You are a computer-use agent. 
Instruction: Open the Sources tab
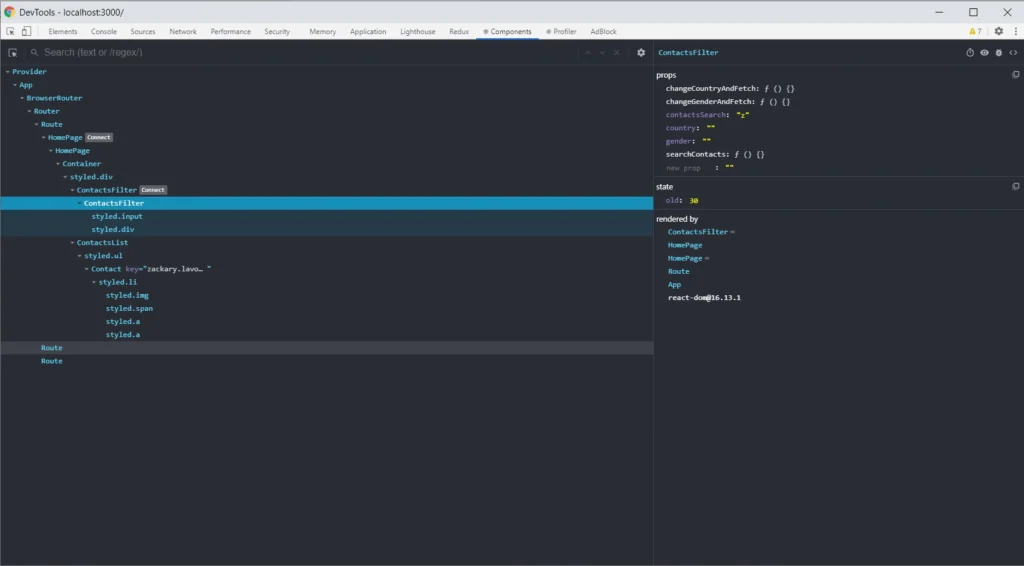(142, 31)
